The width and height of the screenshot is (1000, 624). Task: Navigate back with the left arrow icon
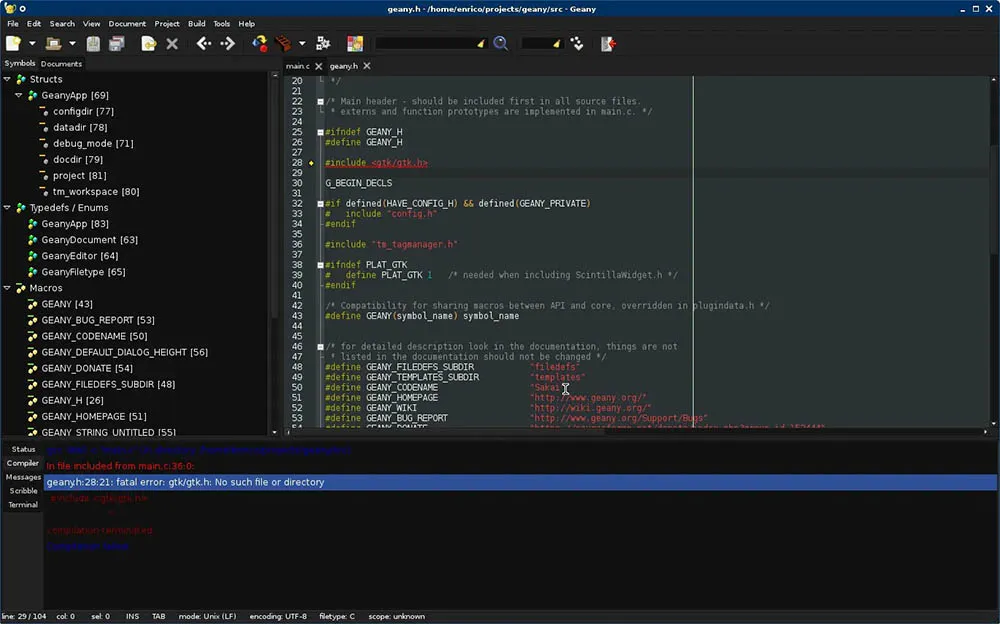[204, 44]
